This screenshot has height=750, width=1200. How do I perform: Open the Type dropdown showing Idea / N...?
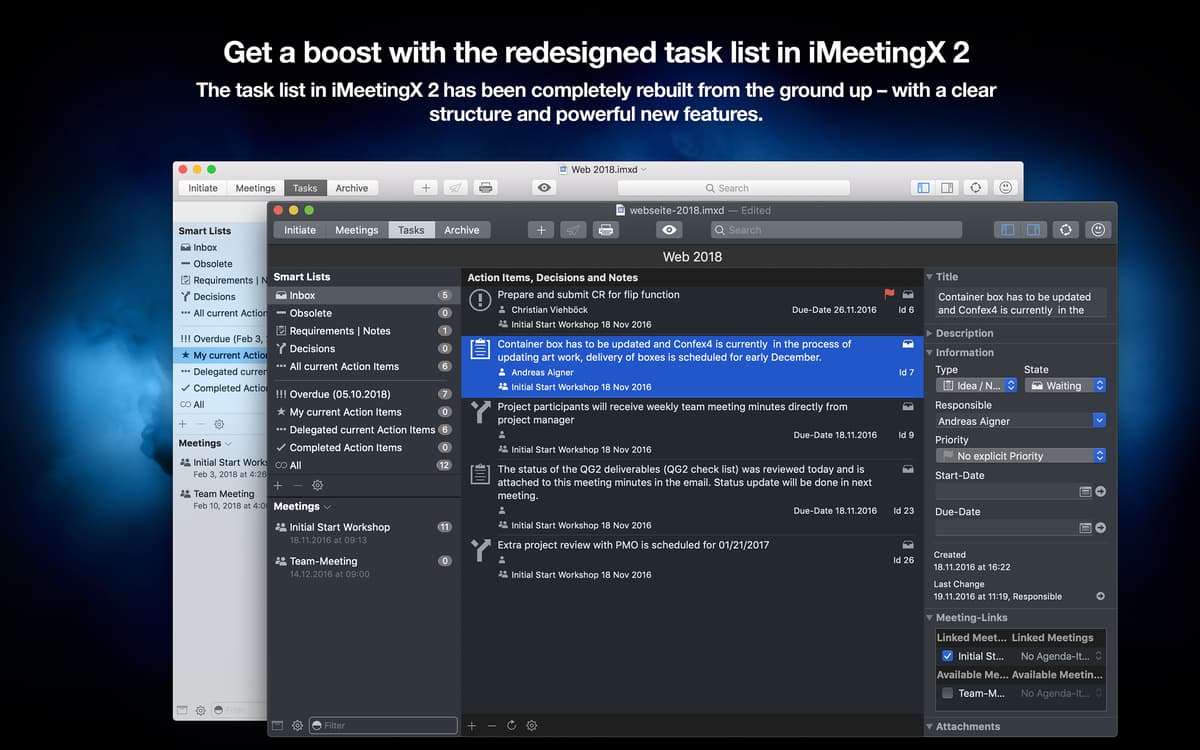(976, 385)
